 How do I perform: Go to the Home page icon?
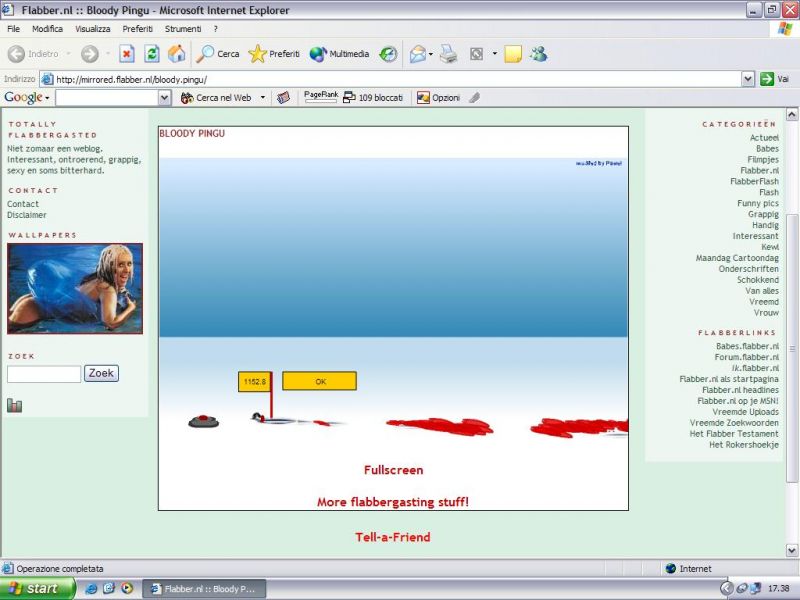(177, 54)
